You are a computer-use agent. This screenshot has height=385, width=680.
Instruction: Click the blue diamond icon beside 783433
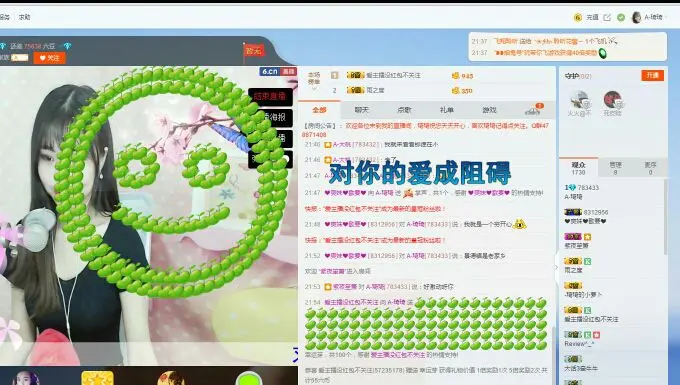click(x=572, y=187)
